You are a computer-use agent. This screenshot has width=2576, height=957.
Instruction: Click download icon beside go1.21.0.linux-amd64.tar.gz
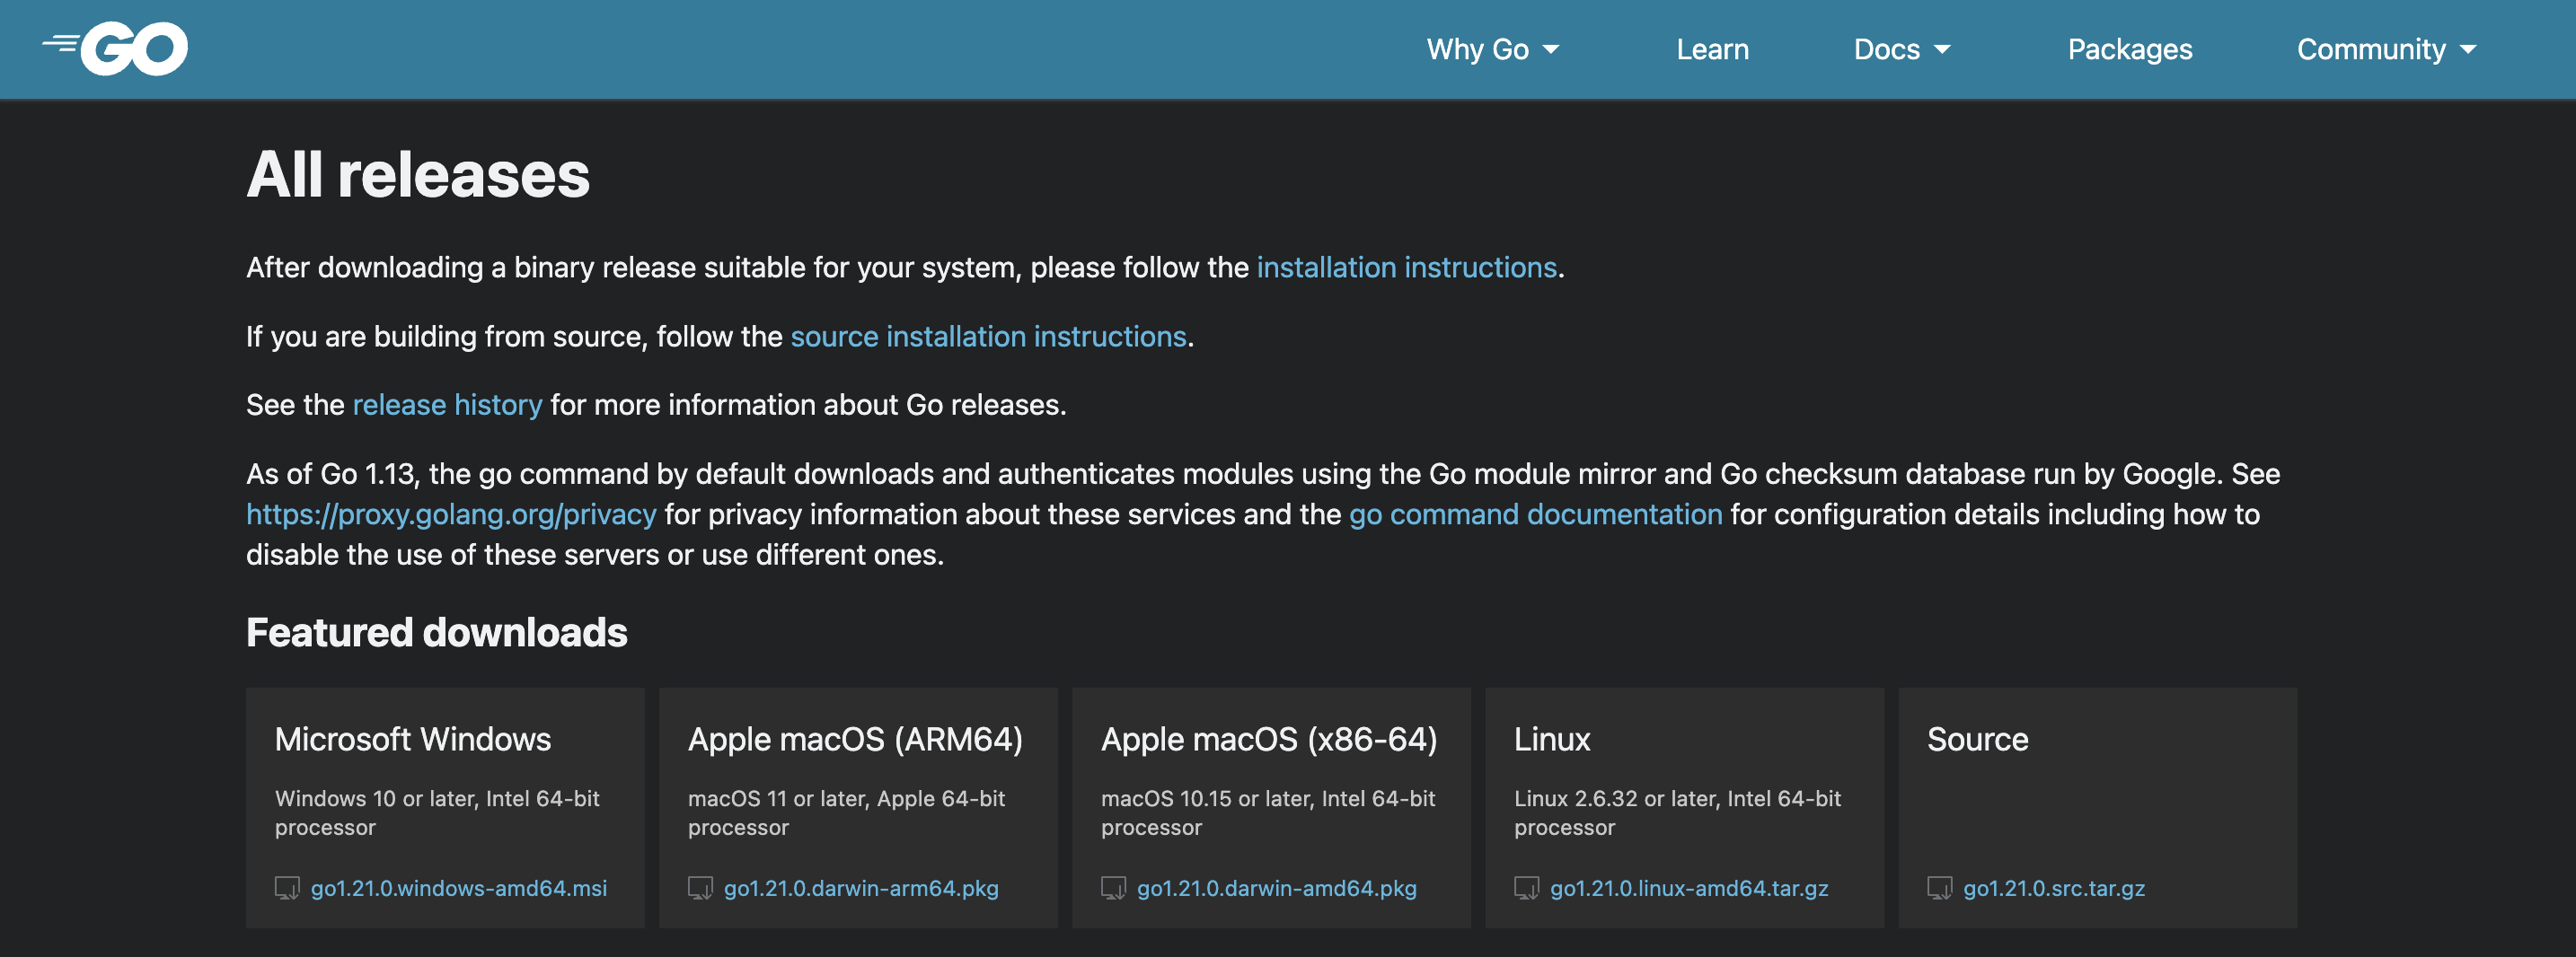pos(1526,888)
